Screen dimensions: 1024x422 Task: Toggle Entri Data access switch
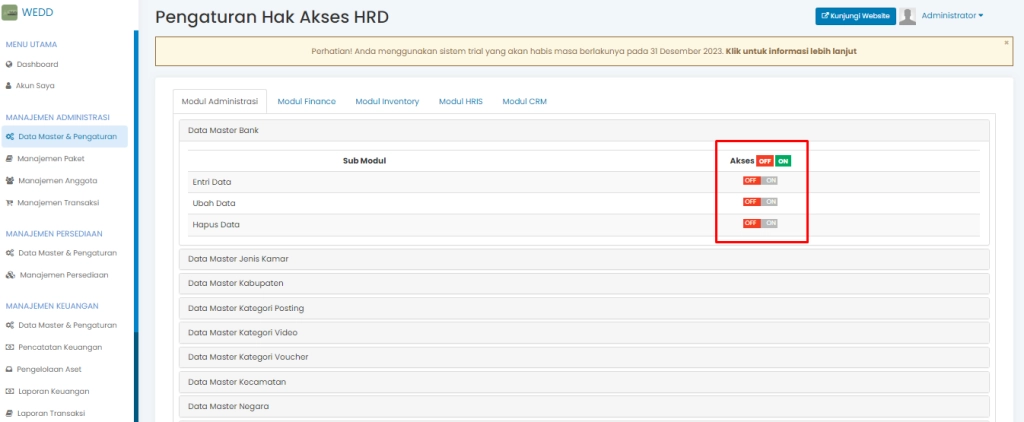click(x=760, y=181)
